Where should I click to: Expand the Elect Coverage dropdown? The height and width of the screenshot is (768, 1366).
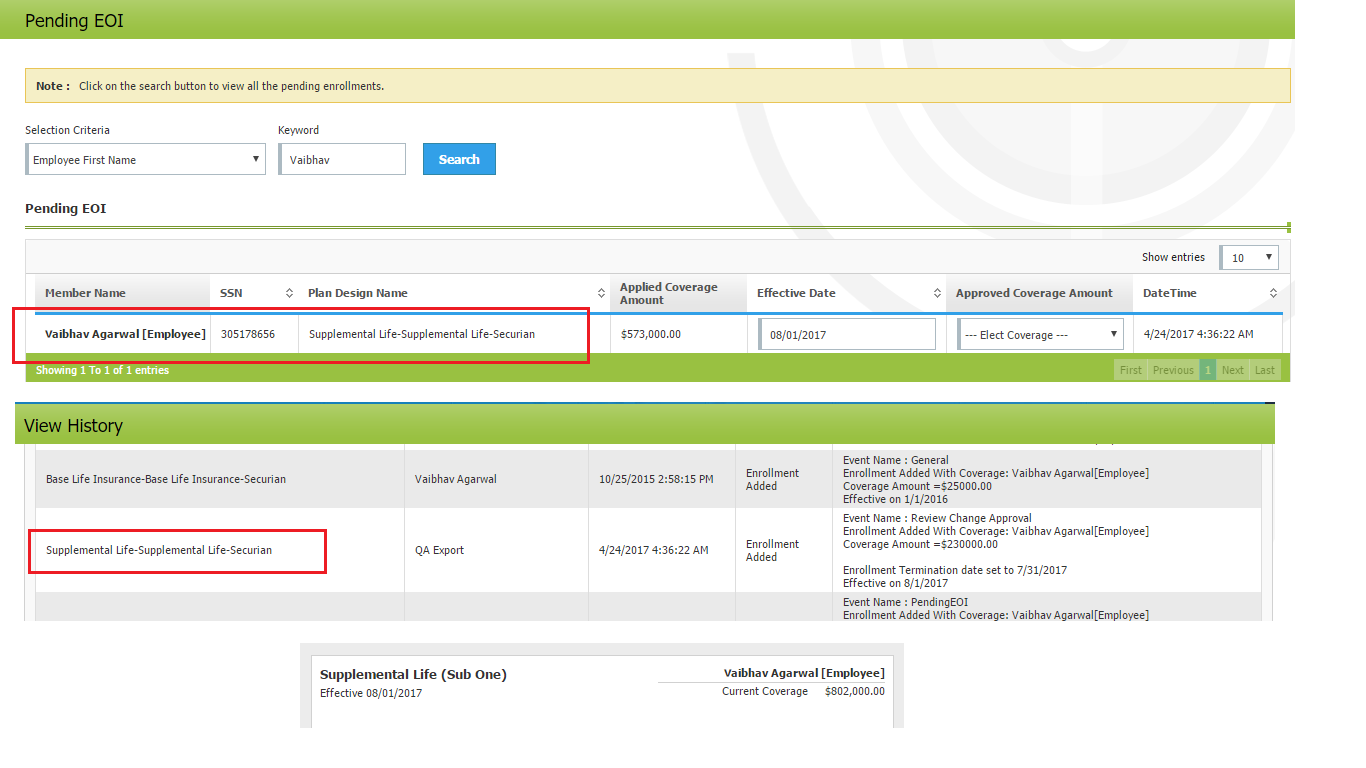[x=1040, y=335]
